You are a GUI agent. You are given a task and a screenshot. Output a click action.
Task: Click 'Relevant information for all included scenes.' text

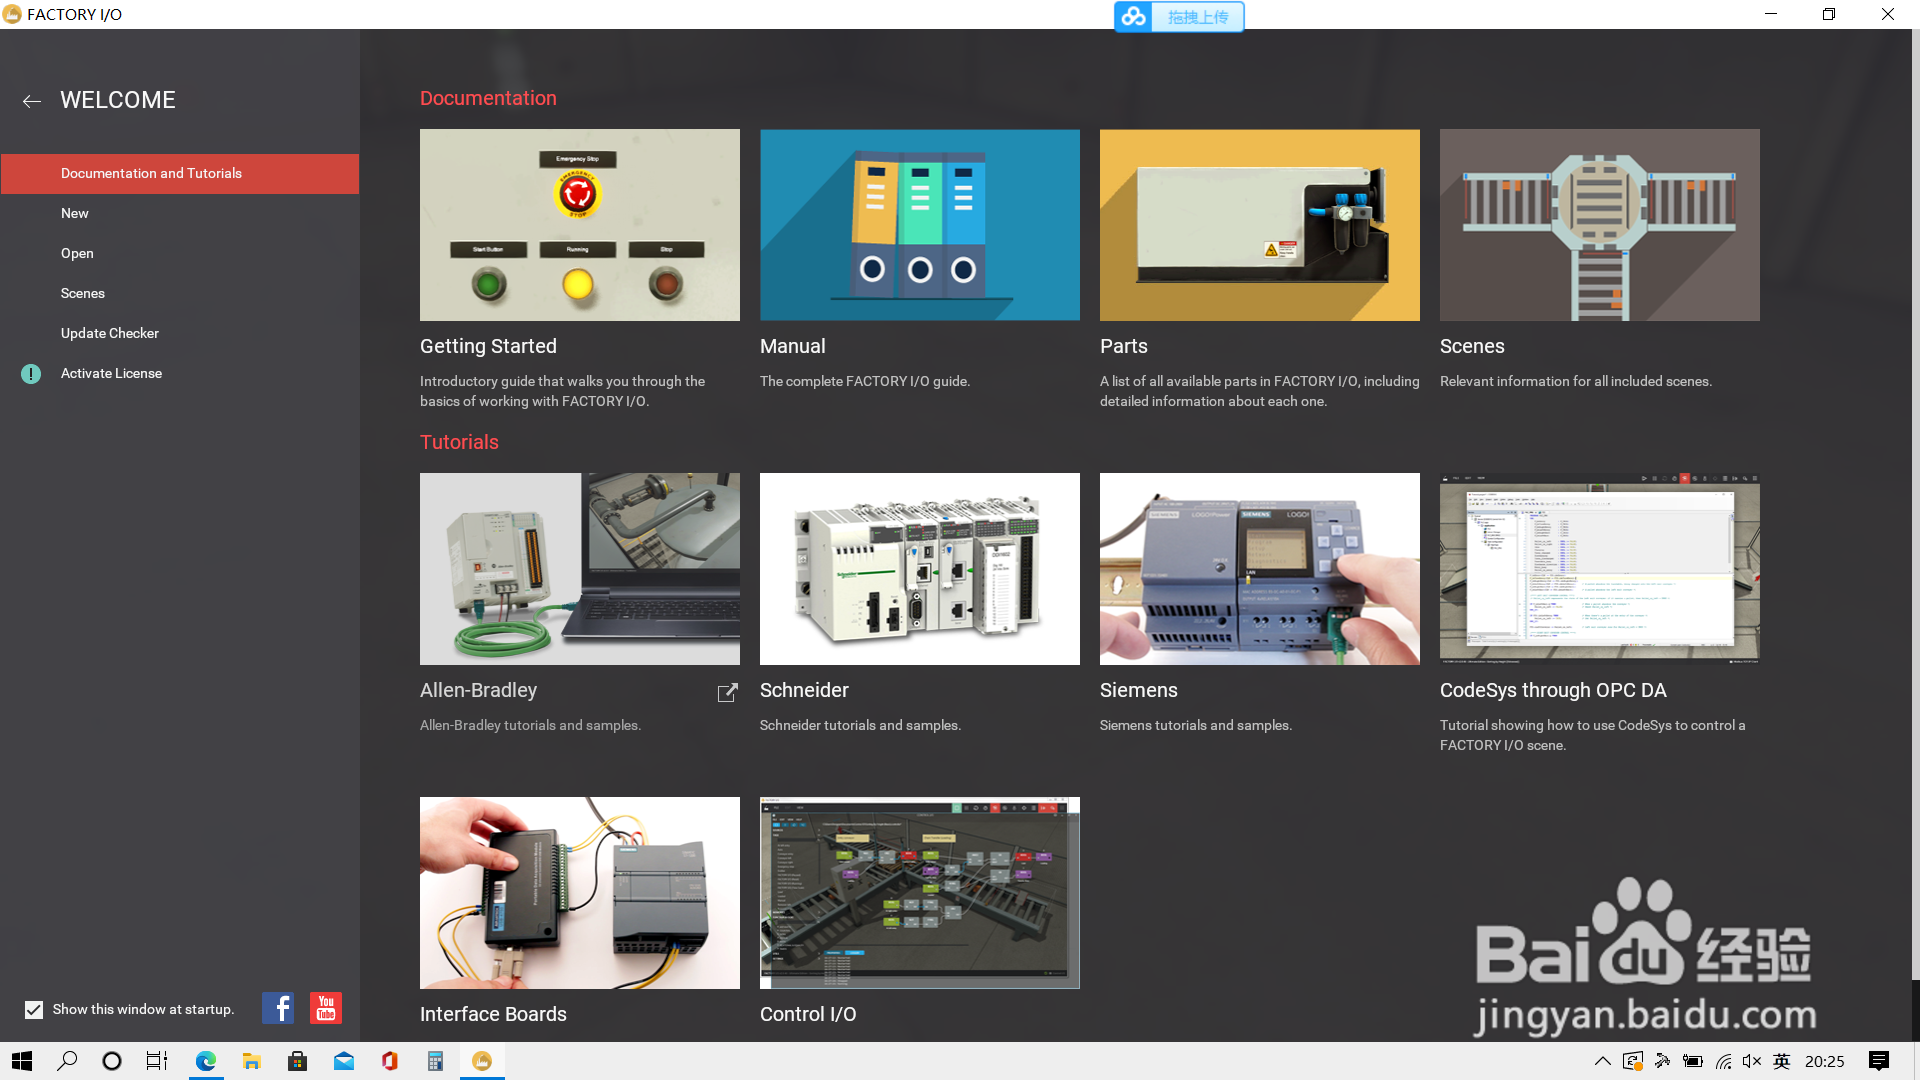[x=1576, y=382]
